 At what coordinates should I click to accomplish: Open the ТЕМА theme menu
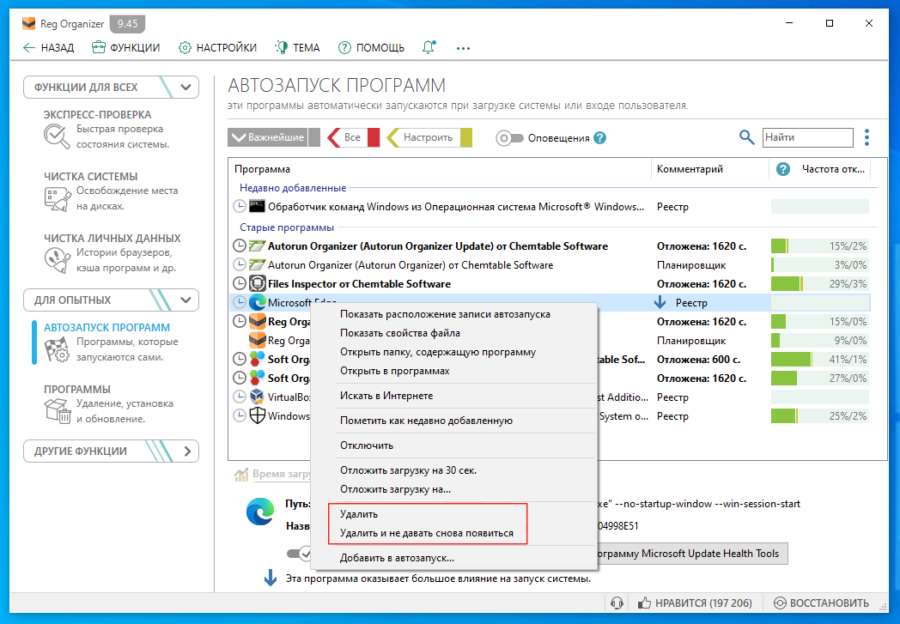(297, 48)
